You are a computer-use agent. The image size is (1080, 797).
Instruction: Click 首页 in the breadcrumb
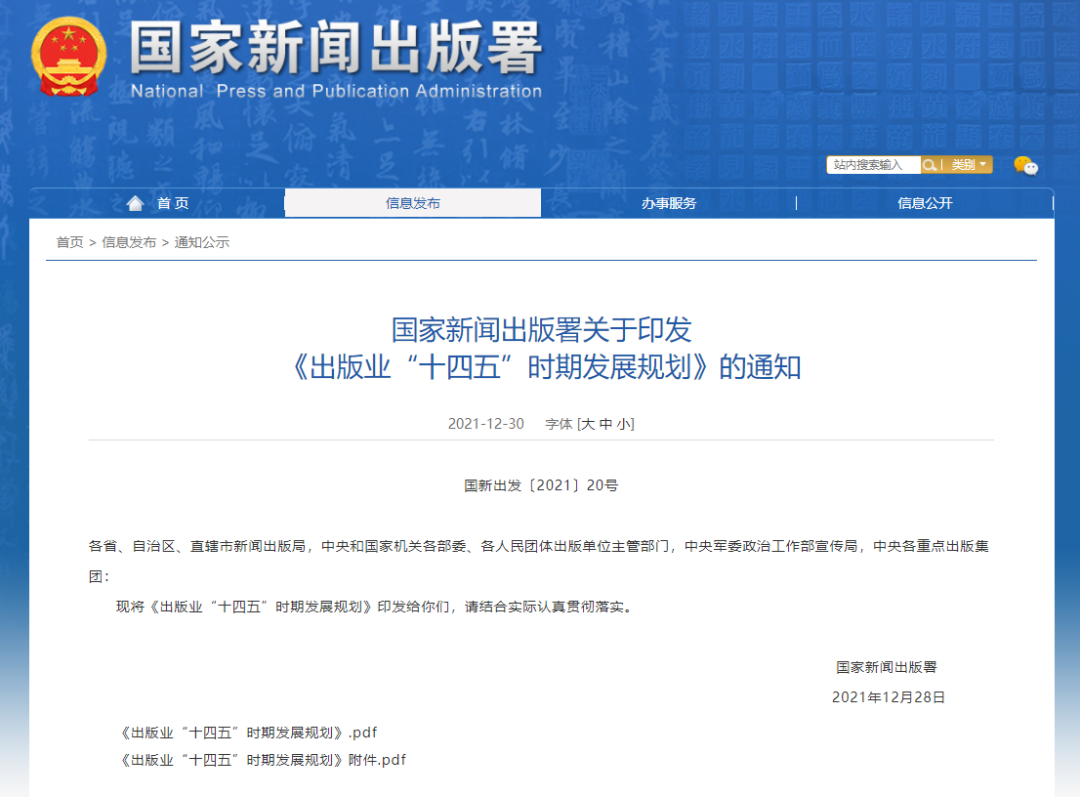tap(69, 242)
